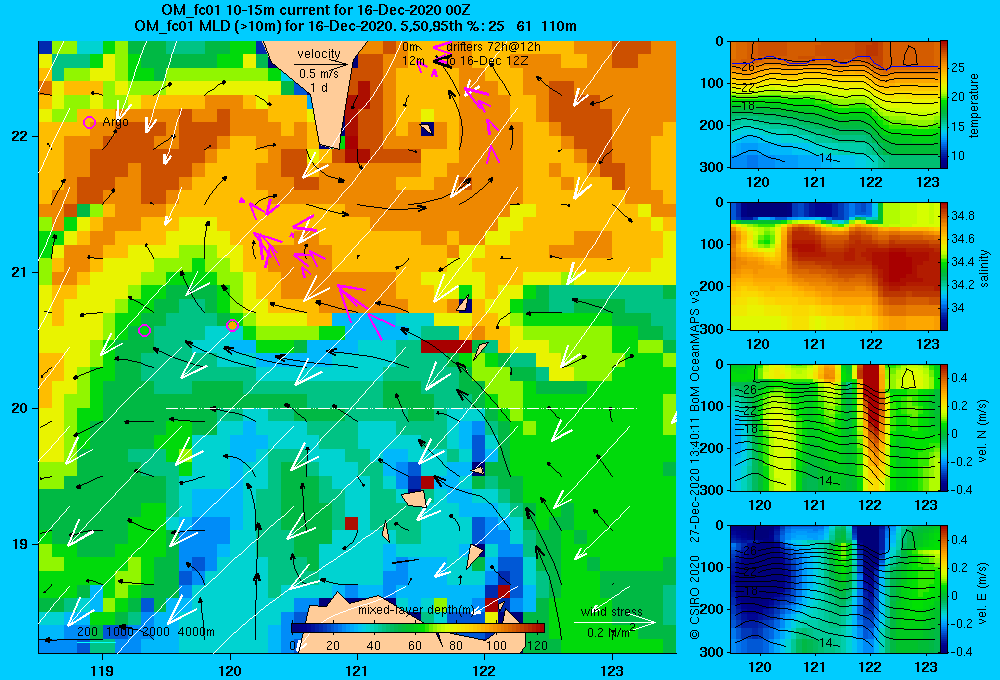Click the vel. N color scale bar
Screen dimensions: 1000x680
pyautogui.click(x=944, y=427)
